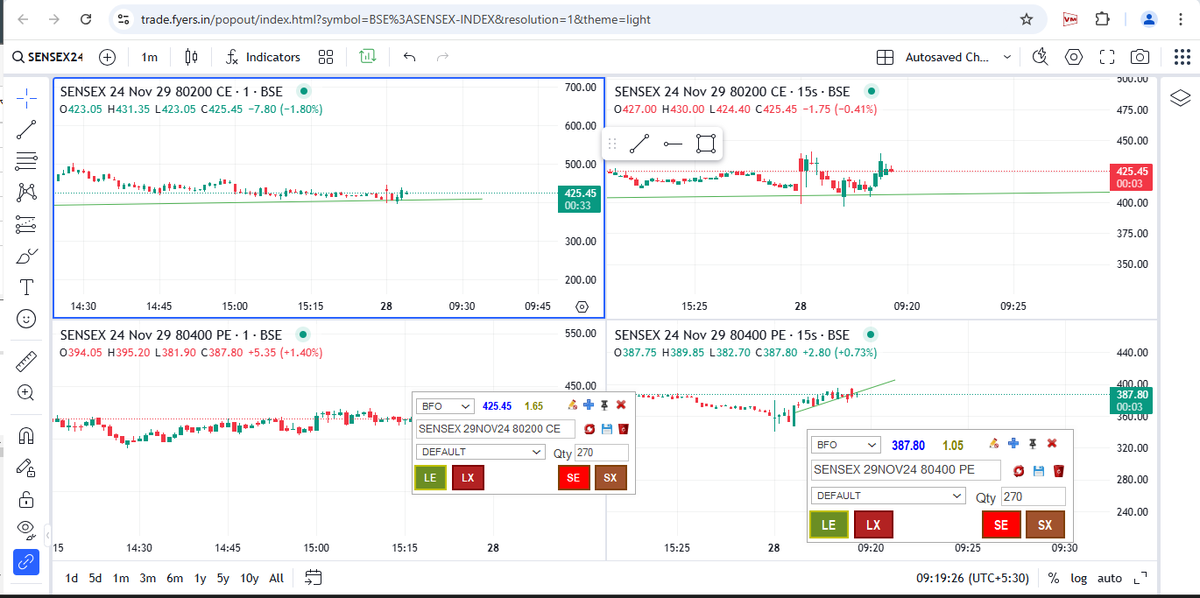The width and height of the screenshot is (1200, 598).
Task: Reload the browser page
Action: [87, 19]
